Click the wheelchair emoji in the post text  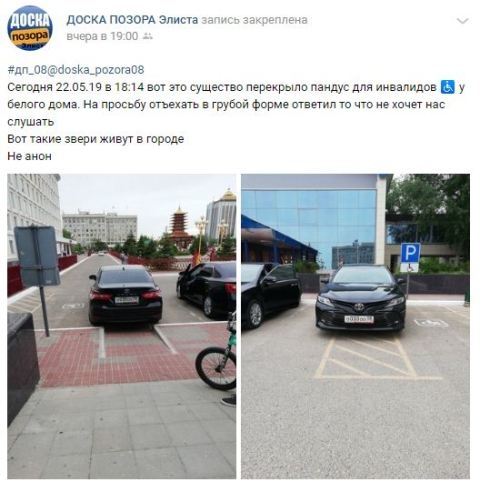[x=448, y=87]
